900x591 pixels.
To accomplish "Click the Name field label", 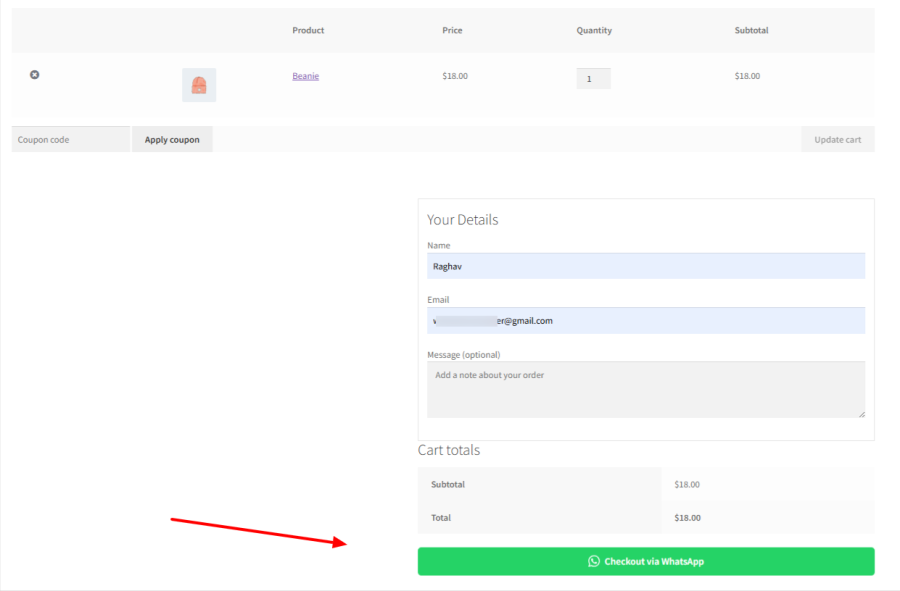I will tap(439, 245).
